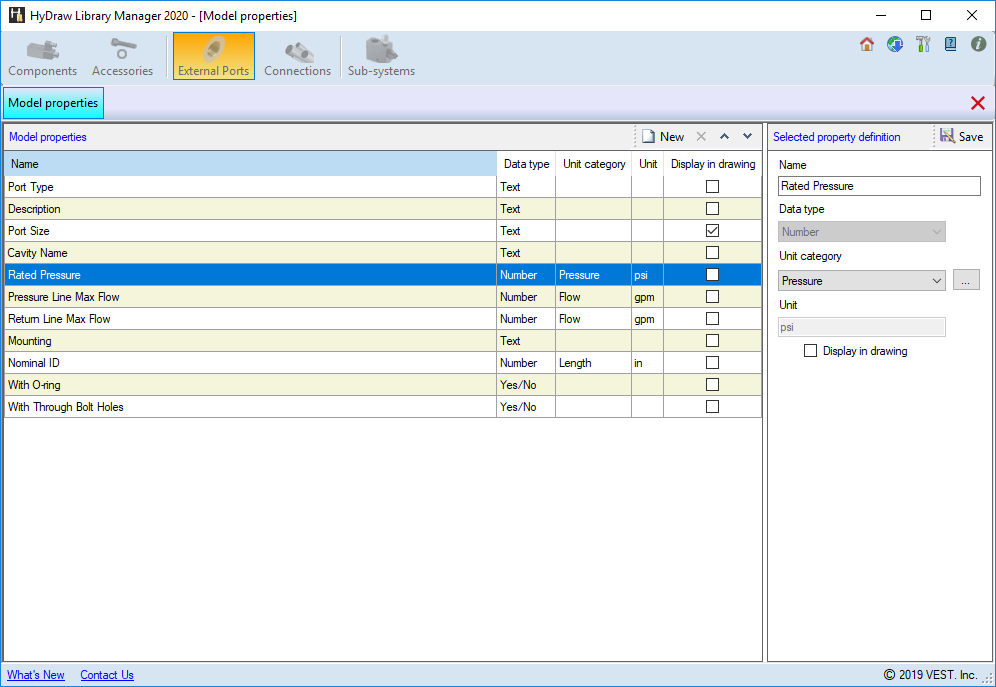Enable Display in drawing in property definition panel
Image resolution: width=996 pixels, height=687 pixels.
[x=811, y=351]
